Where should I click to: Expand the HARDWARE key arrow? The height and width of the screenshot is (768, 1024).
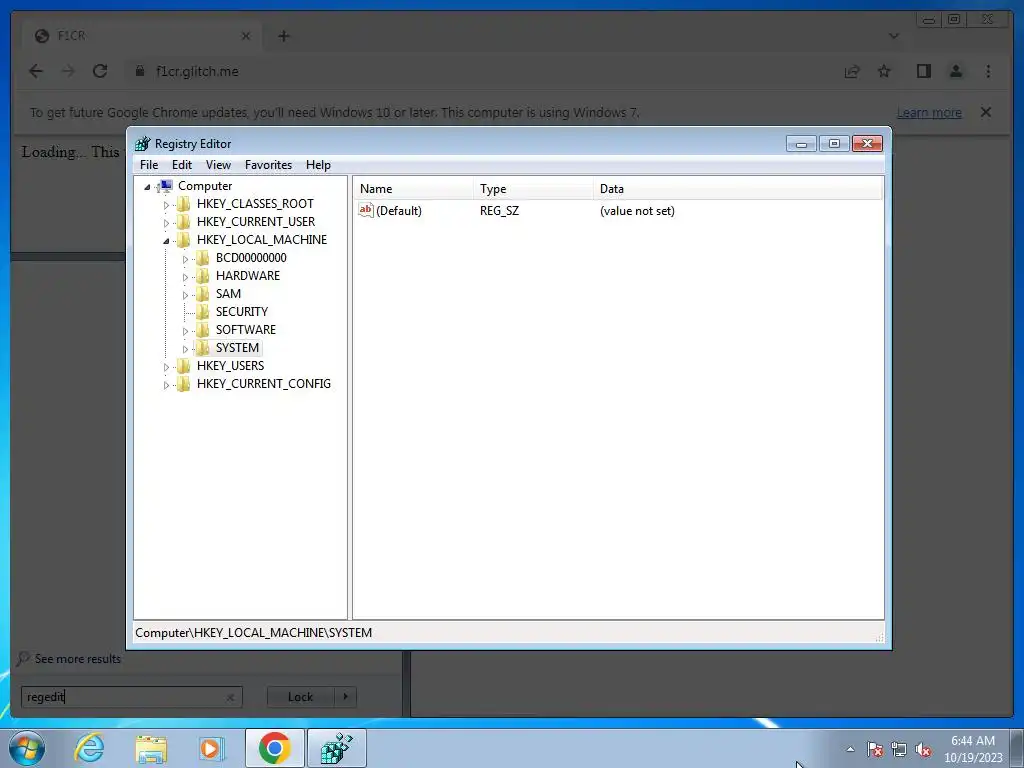(x=185, y=277)
